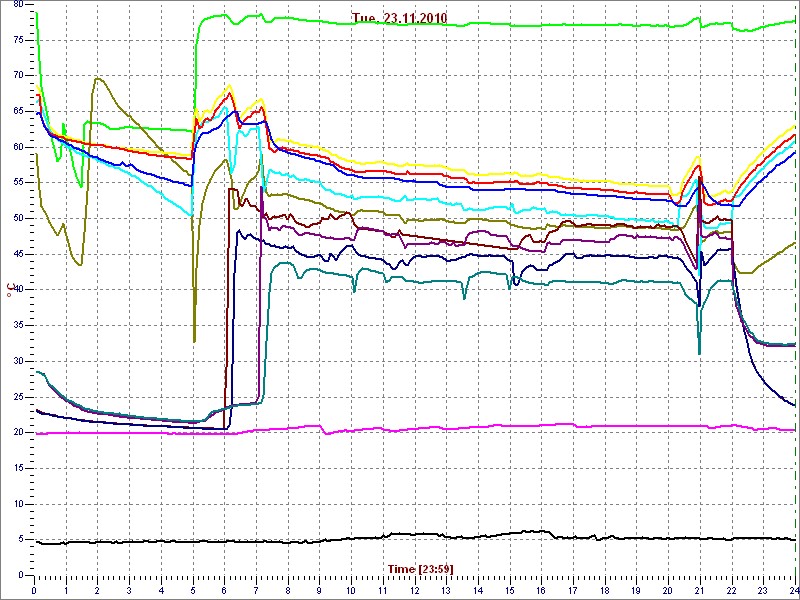Select the 60 mark on temperature axis
Image resolution: width=800 pixels, height=600 pixels.
pos(18,147)
